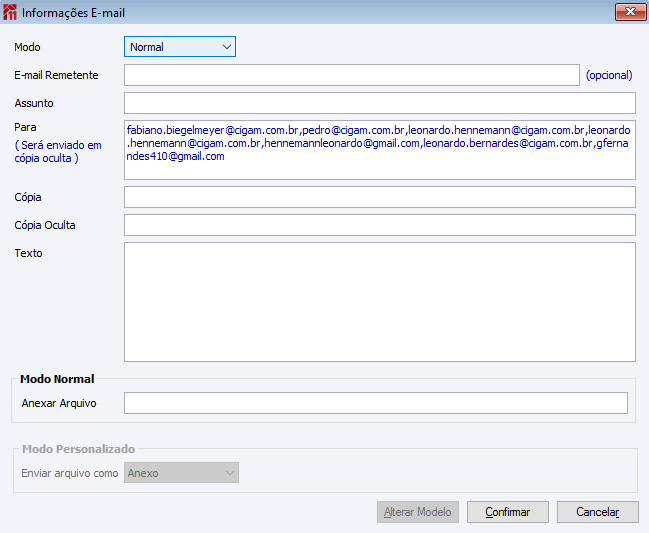Click the Anexar Arquivo field

point(376,403)
